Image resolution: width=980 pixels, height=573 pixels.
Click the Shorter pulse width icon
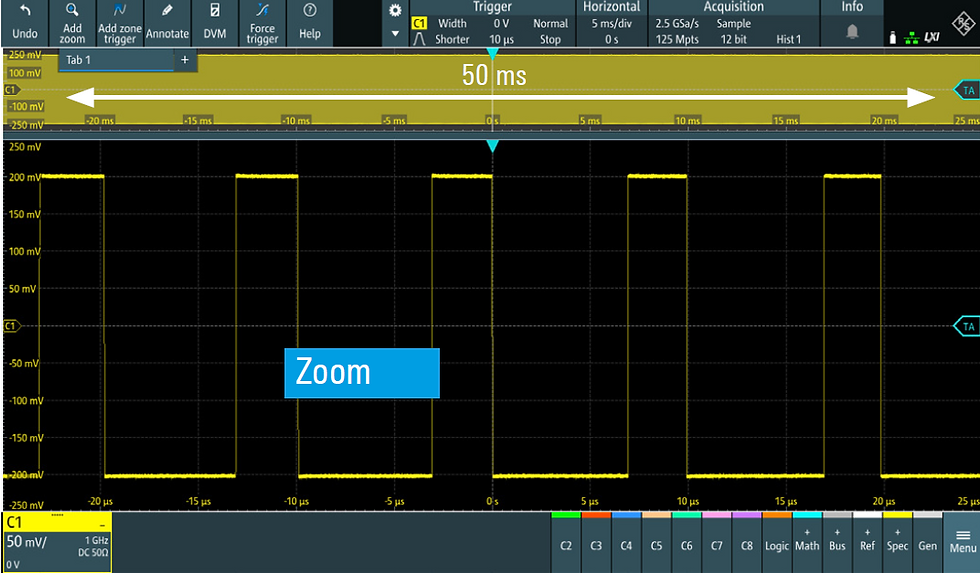click(419, 39)
